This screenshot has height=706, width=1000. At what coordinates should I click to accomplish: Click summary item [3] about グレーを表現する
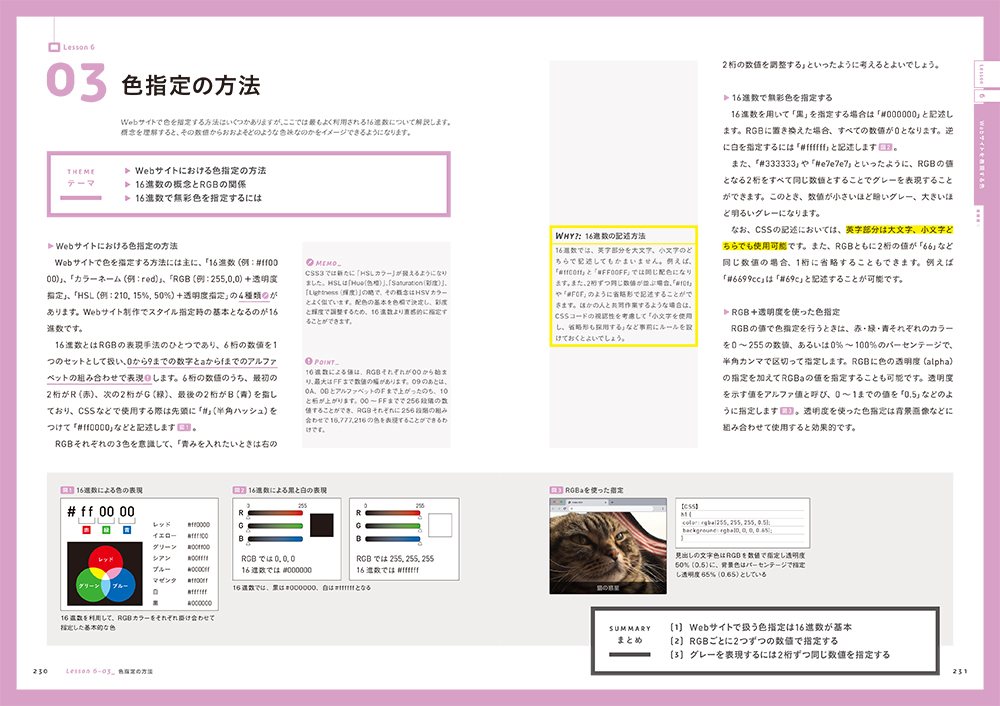point(779,655)
